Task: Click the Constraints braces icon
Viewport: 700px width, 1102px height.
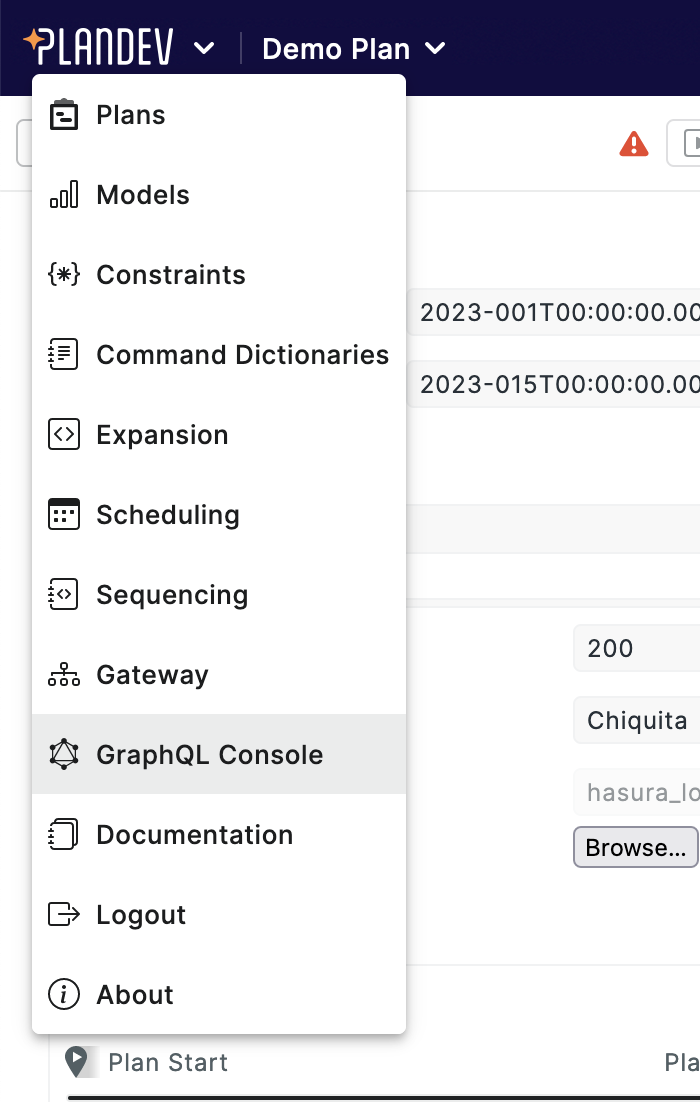Action: click(63, 274)
